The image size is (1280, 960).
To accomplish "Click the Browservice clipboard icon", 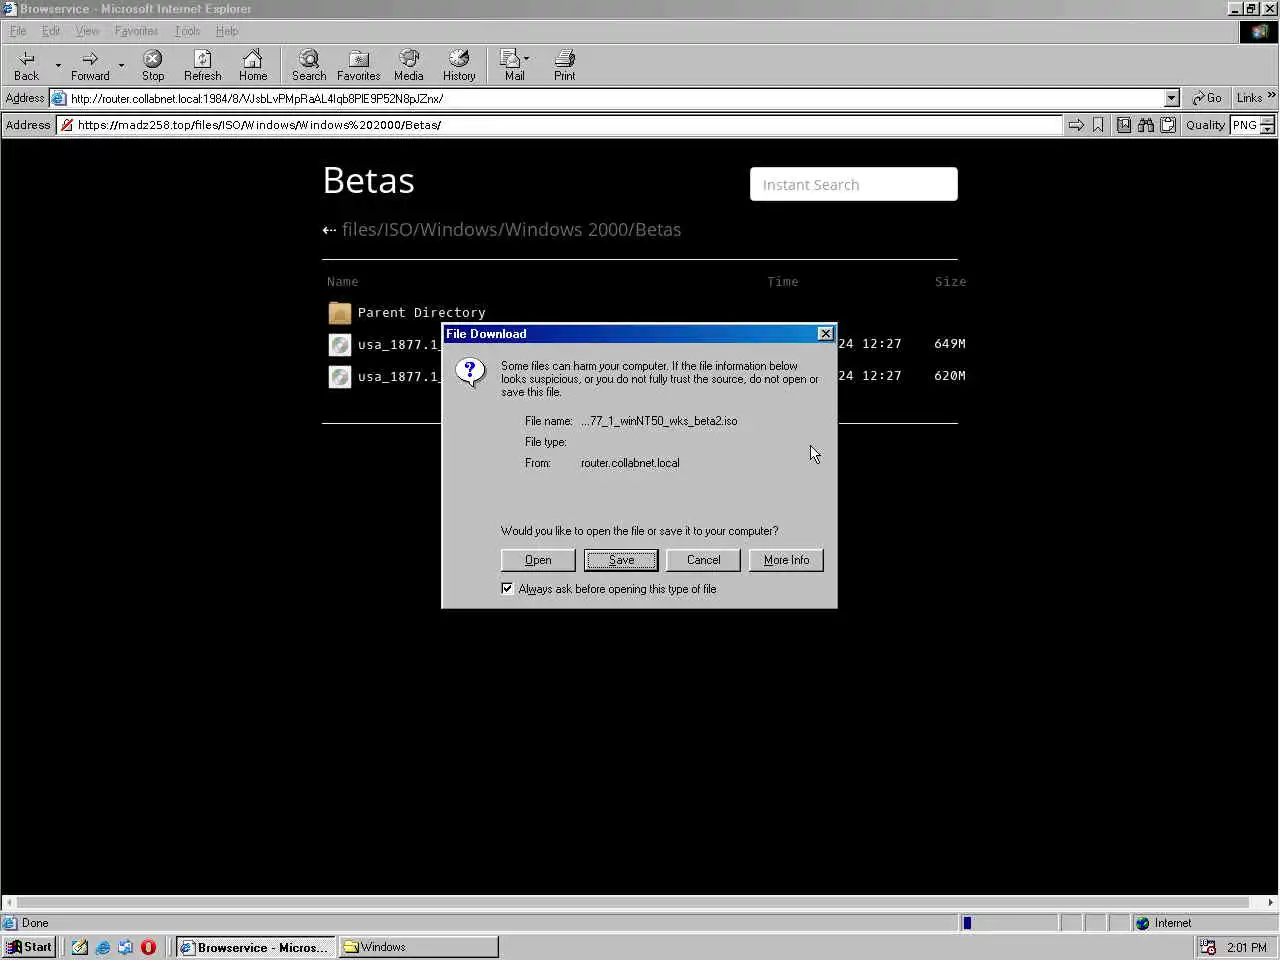I will click(1168, 125).
